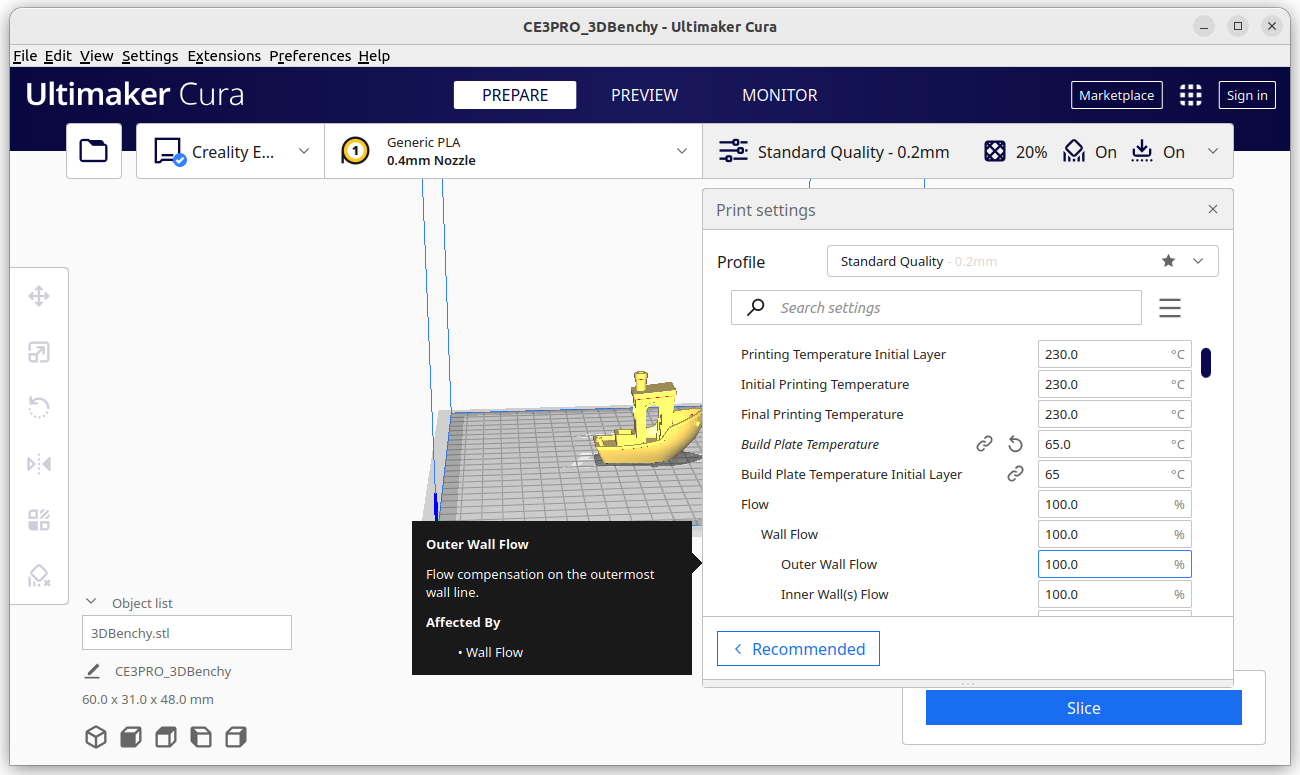This screenshot has height=775, width=1300.
Task: Open the File menu
Action: tap(25, 56)
